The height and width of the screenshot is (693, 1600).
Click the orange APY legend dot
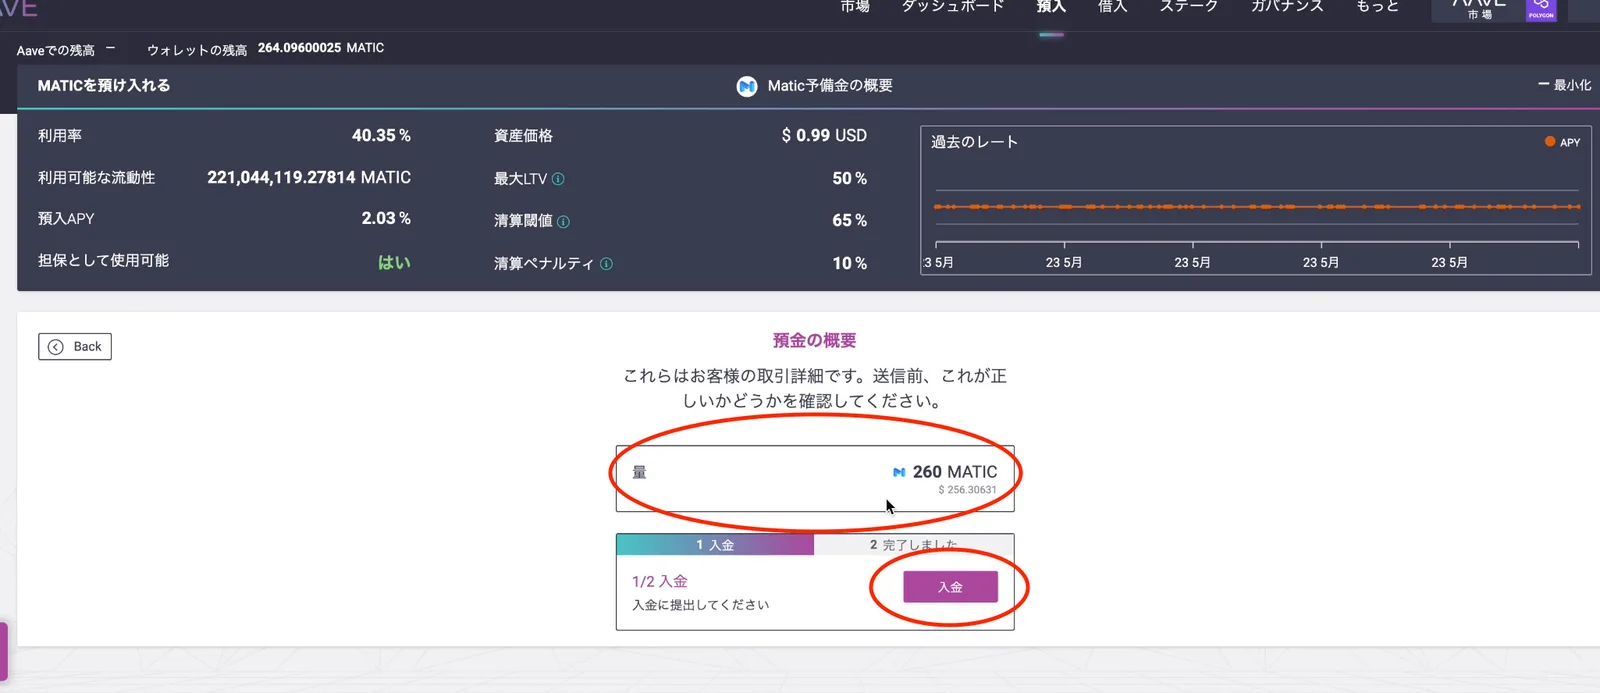1550,141
